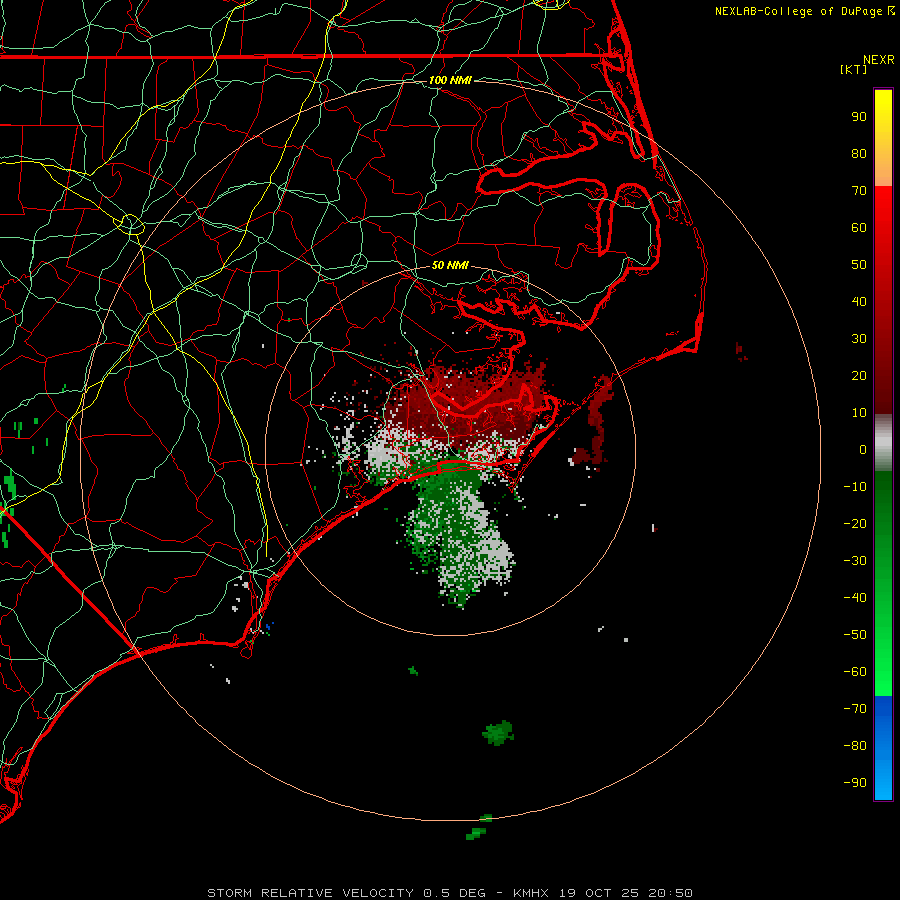Click the 10 value on velocity scale

coord(859,413)
